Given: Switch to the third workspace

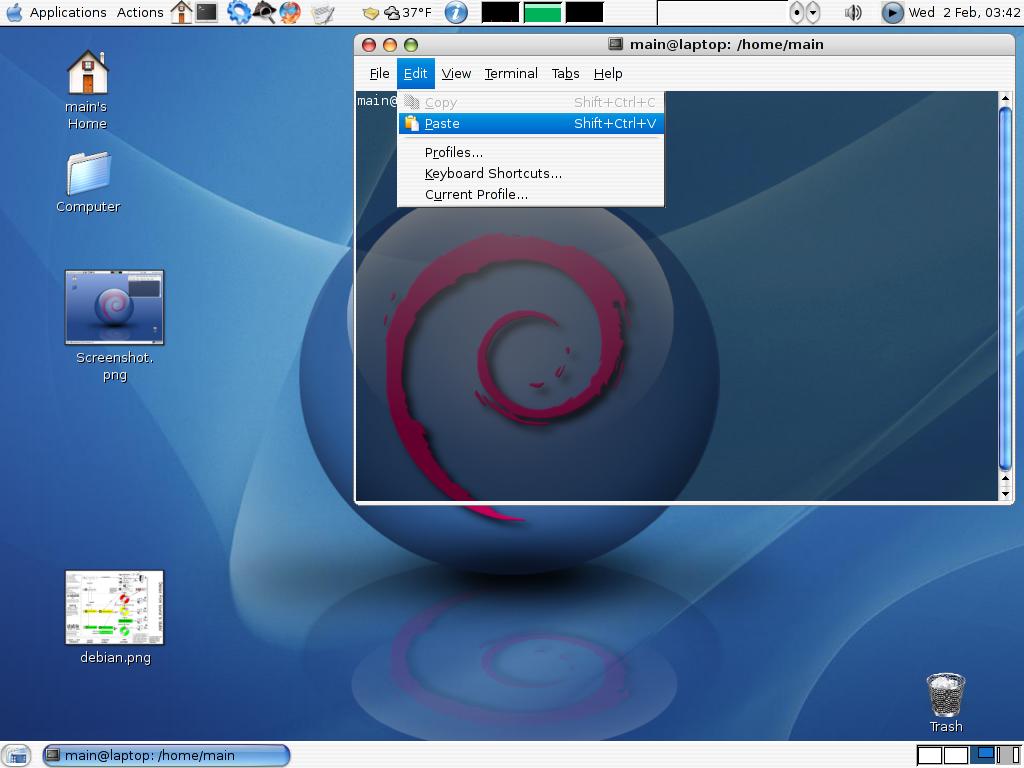Looking at the screenshot, I should [982, 756].
